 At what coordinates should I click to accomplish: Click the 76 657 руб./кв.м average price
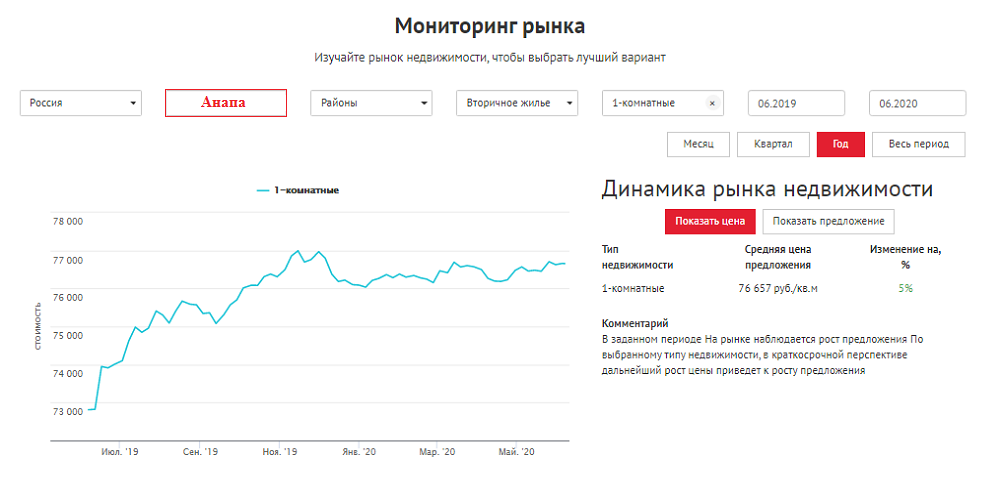point(777,288)
